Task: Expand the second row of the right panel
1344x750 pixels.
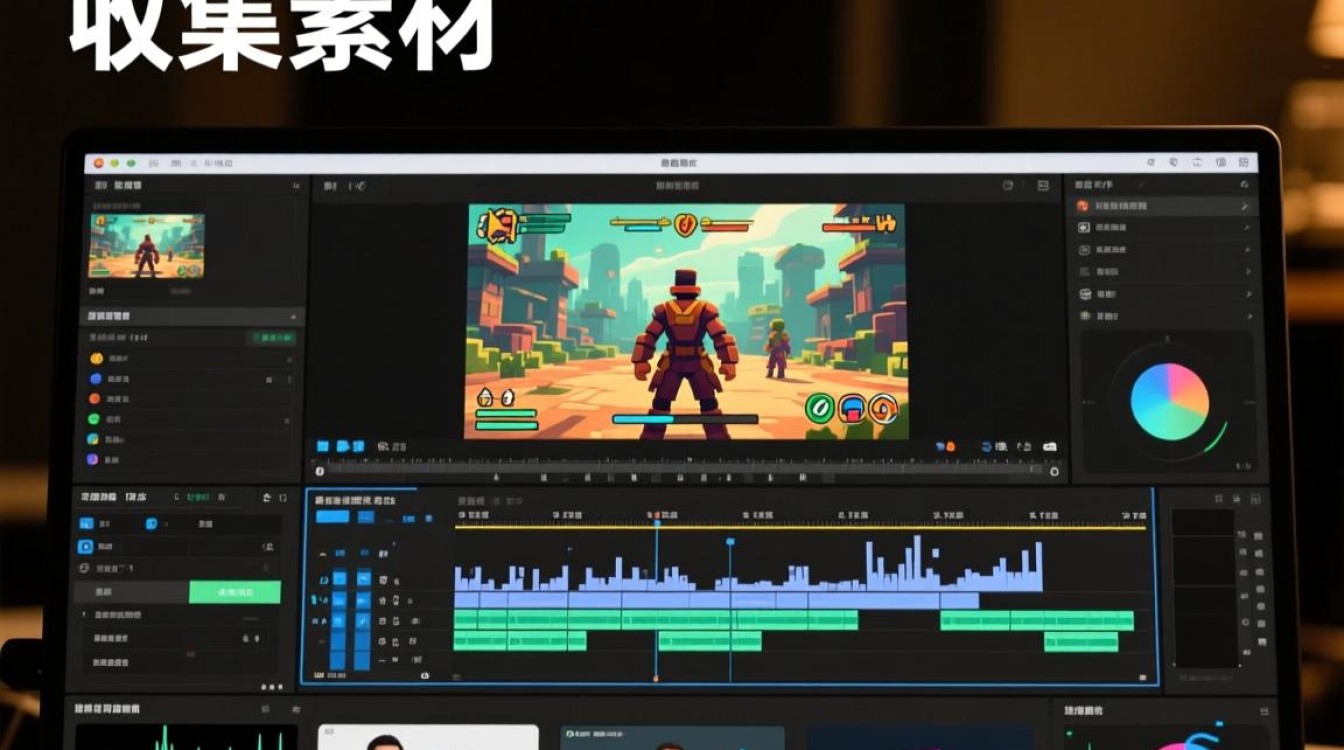Action: click(x=1246, y=228)
